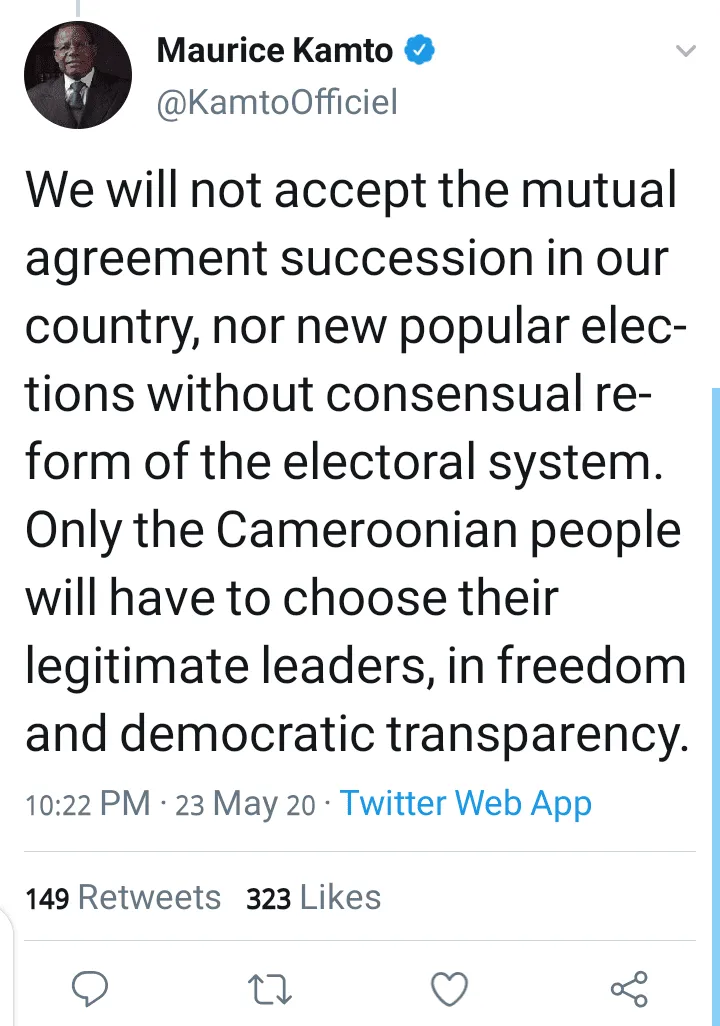Open Maurice Kamto display name
720x1026 pixels.
pos(275,50)
